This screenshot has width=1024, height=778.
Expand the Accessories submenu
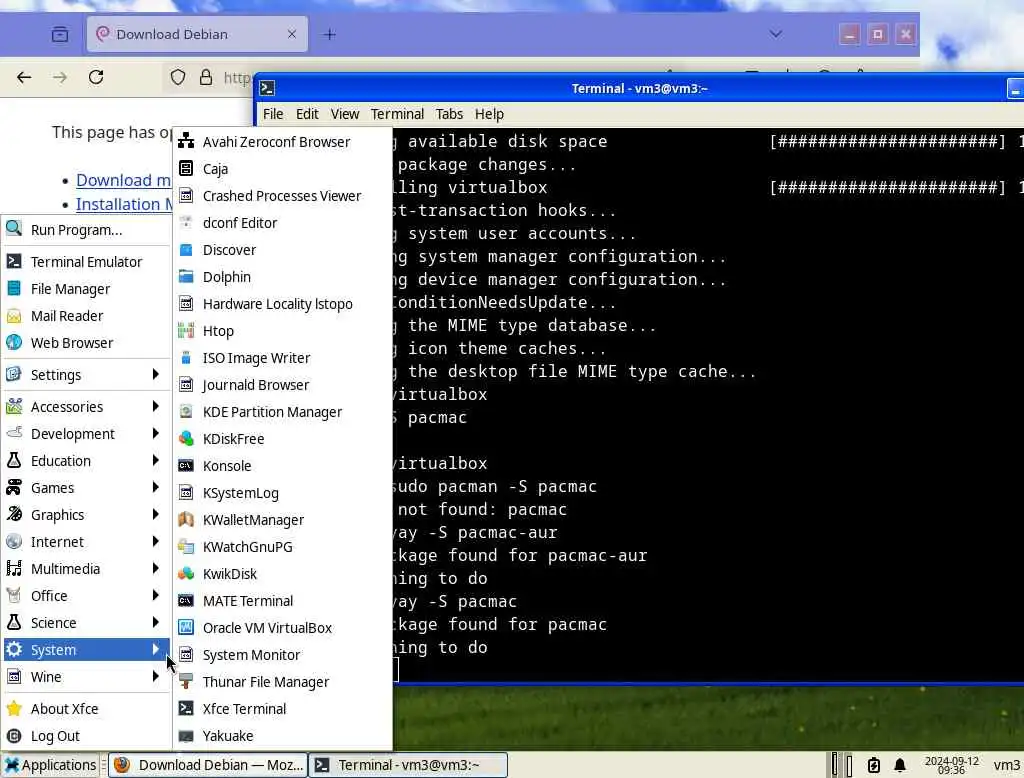[86, 407]
